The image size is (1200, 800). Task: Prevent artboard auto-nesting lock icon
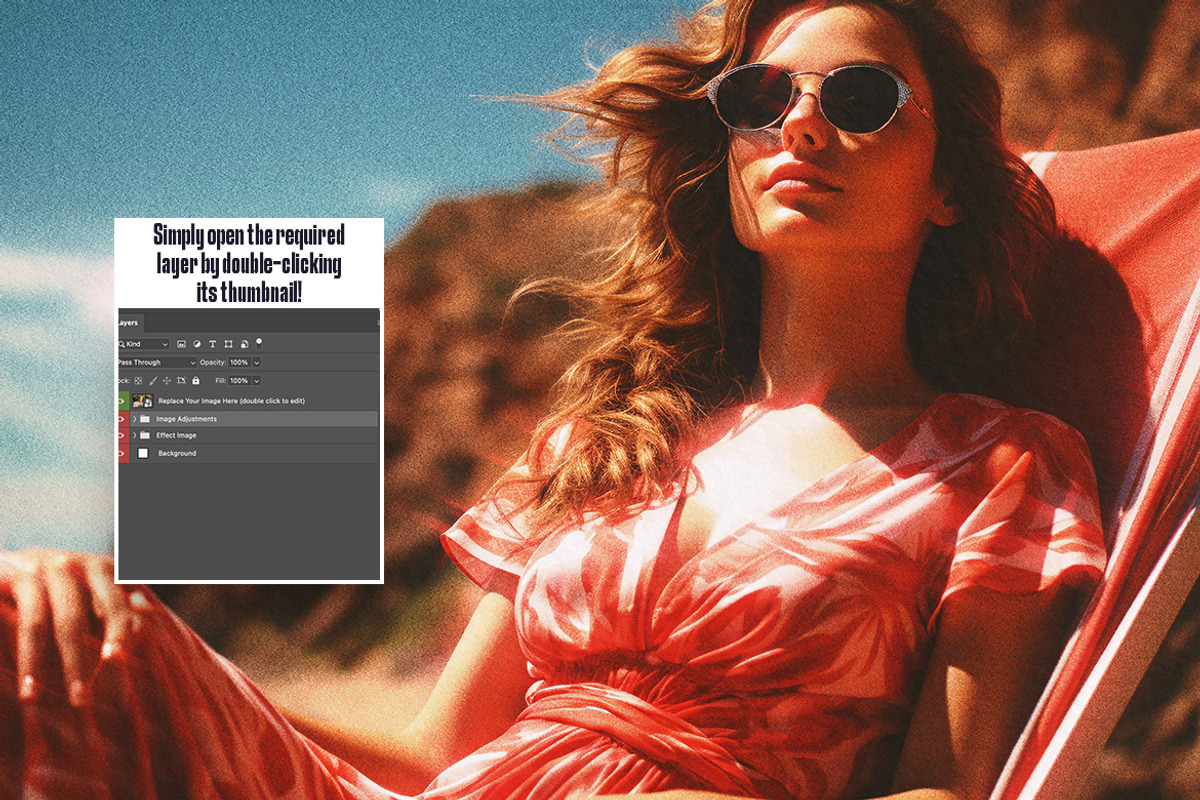click(x=181, y=381)
